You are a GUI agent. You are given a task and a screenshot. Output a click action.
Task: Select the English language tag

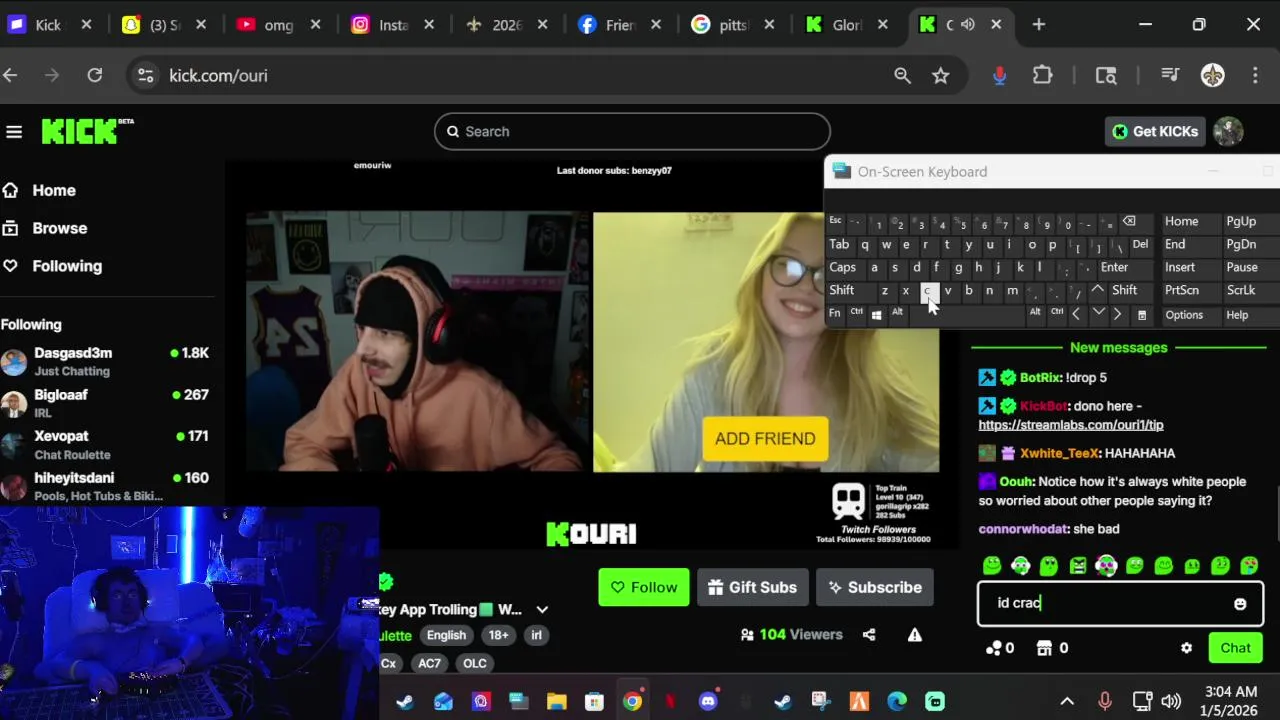(x=446, y=635)
